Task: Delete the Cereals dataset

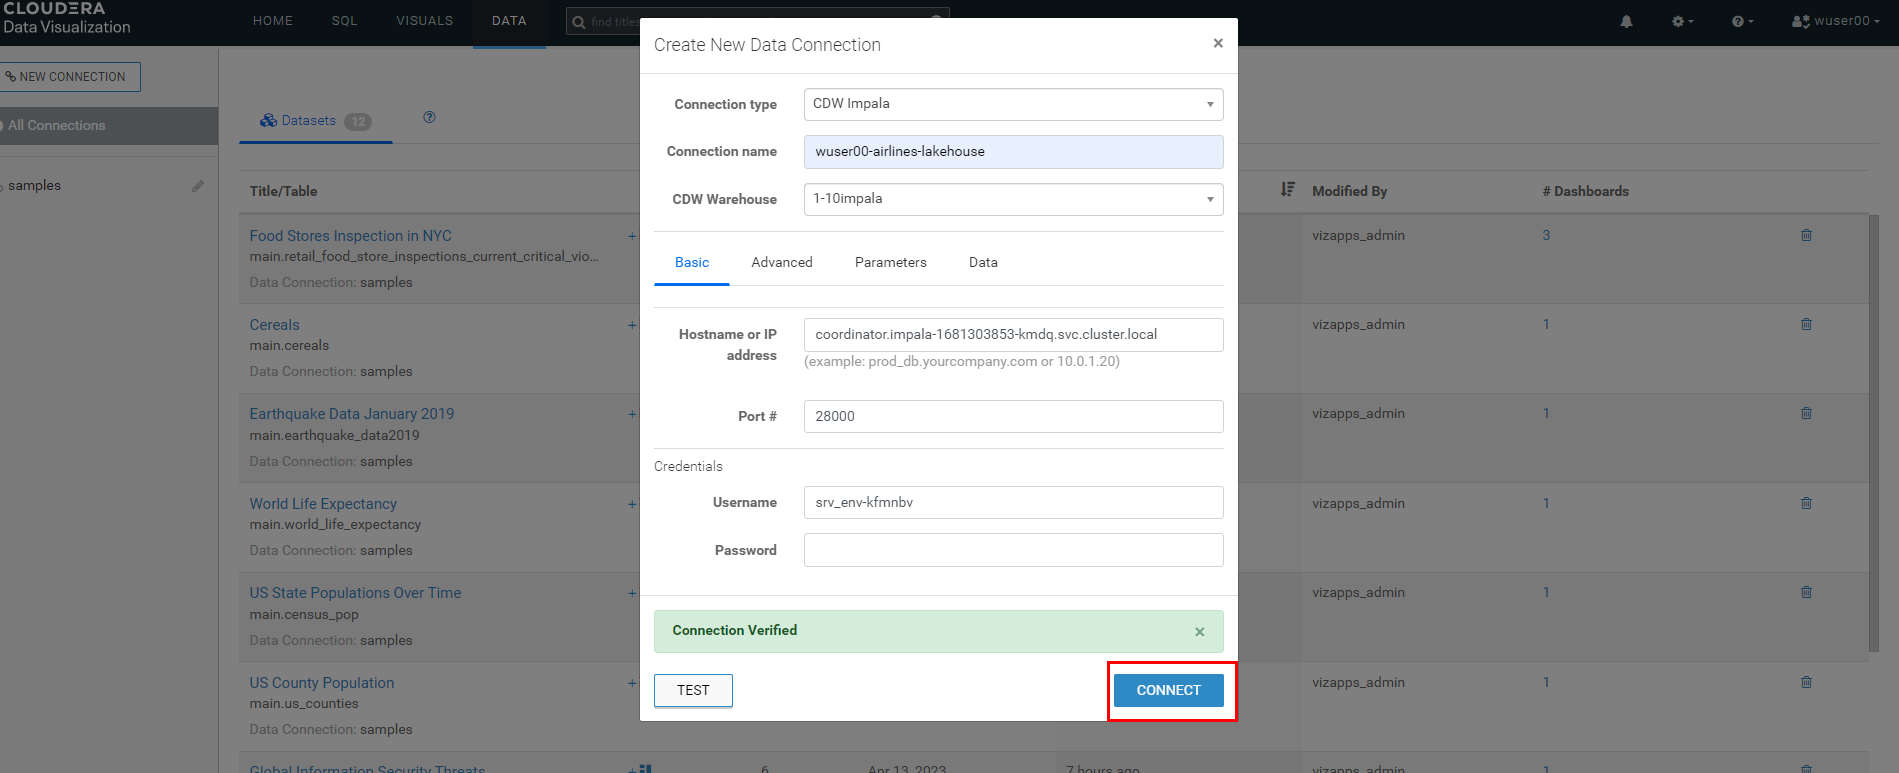Action: 1806,324
